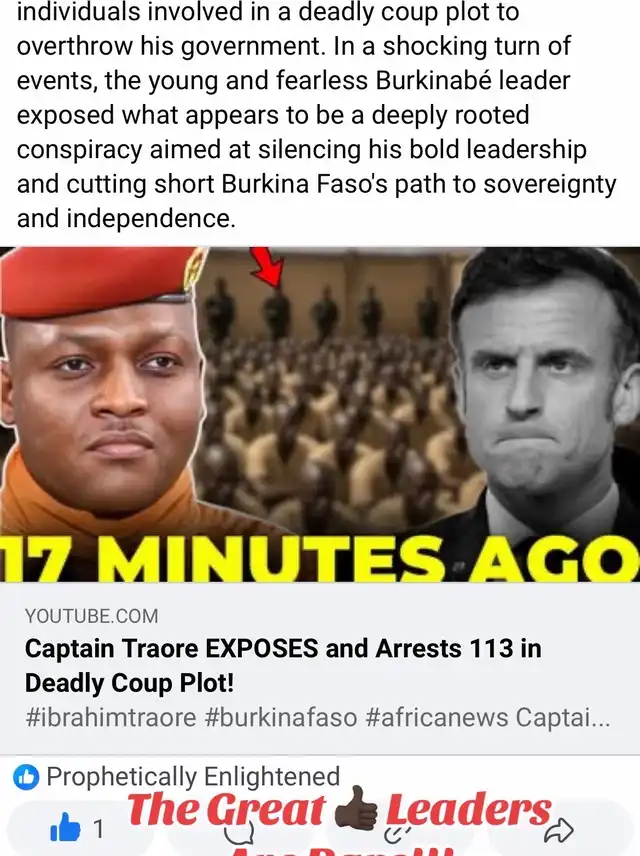The height and width of the screenshot is (856, 640).
Task: Click the post text about the coup plot
Action: click(317, 115)
